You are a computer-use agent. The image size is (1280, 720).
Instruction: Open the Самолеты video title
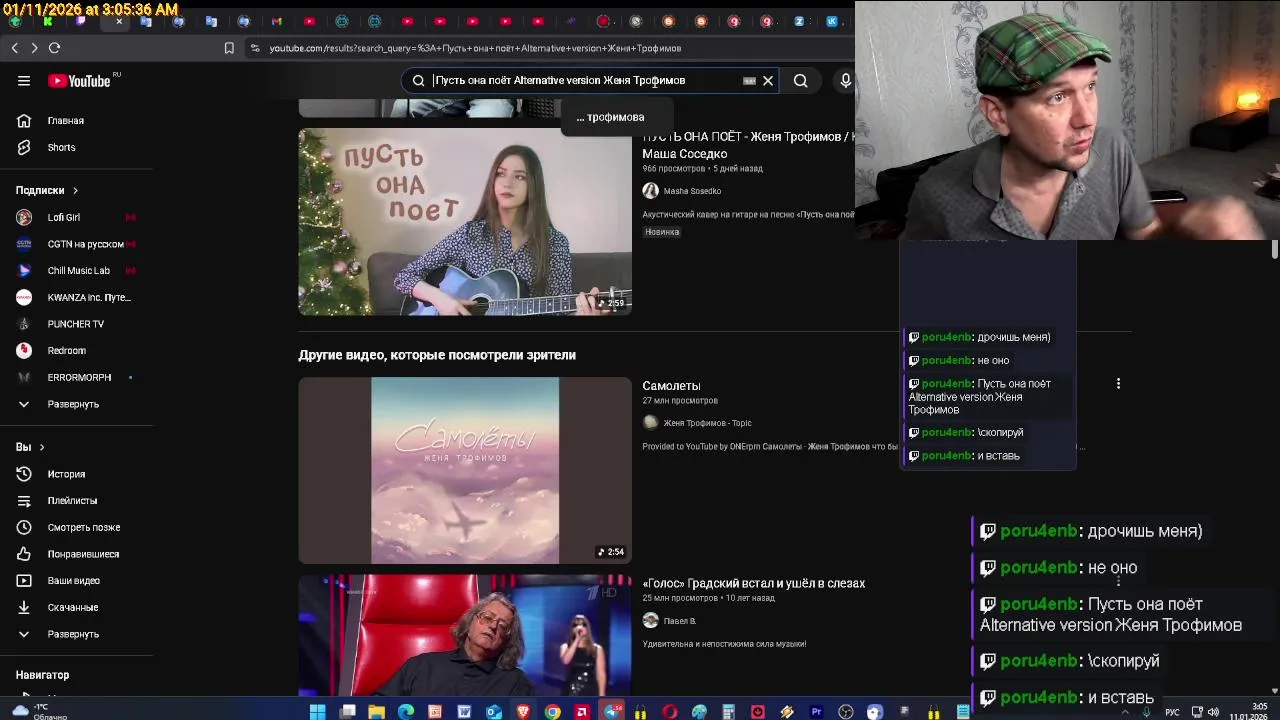pyautogui.click(x=671, y=386)
